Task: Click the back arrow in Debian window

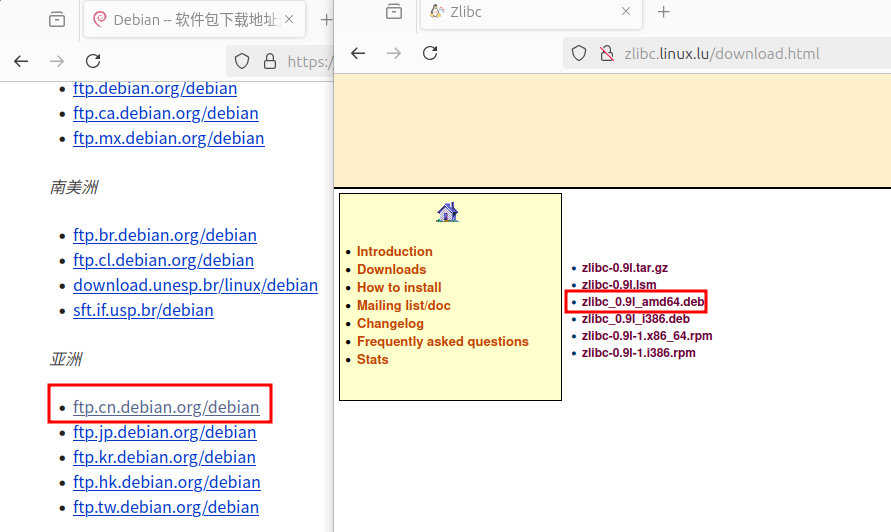Action: [x=21, y=61]
